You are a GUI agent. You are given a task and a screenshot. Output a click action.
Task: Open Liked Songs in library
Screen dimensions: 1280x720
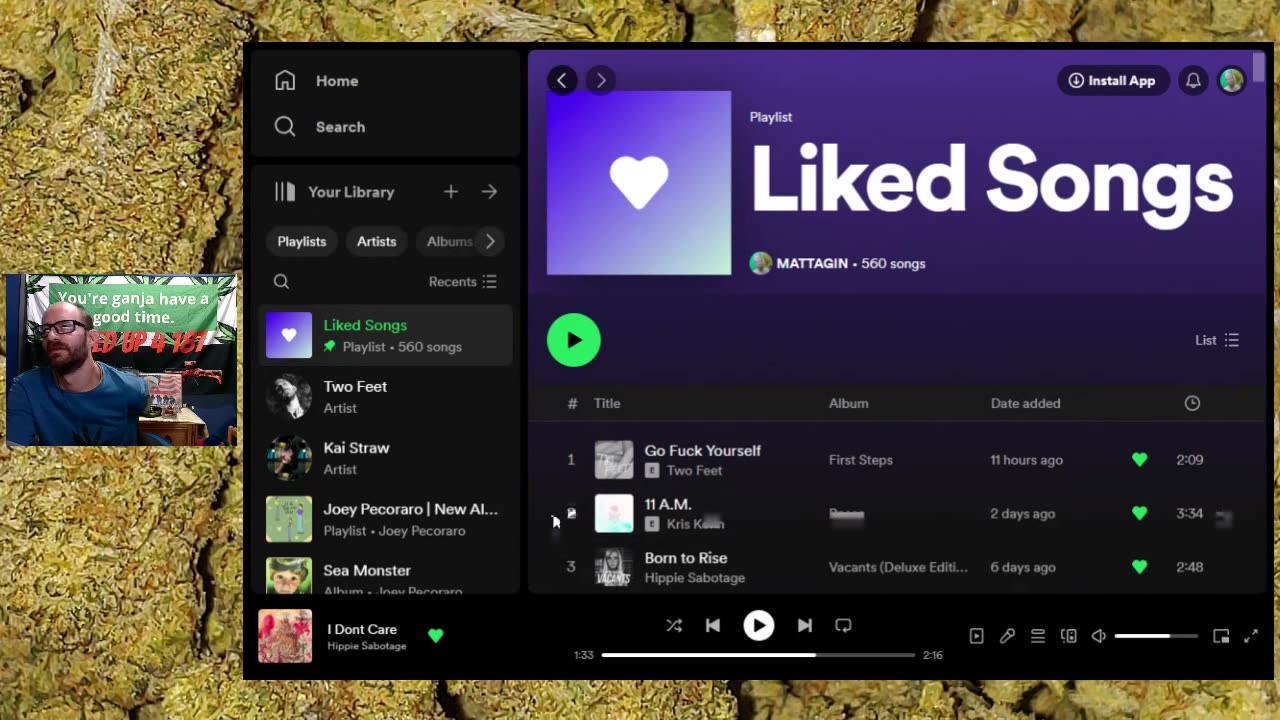click(386, 335)
